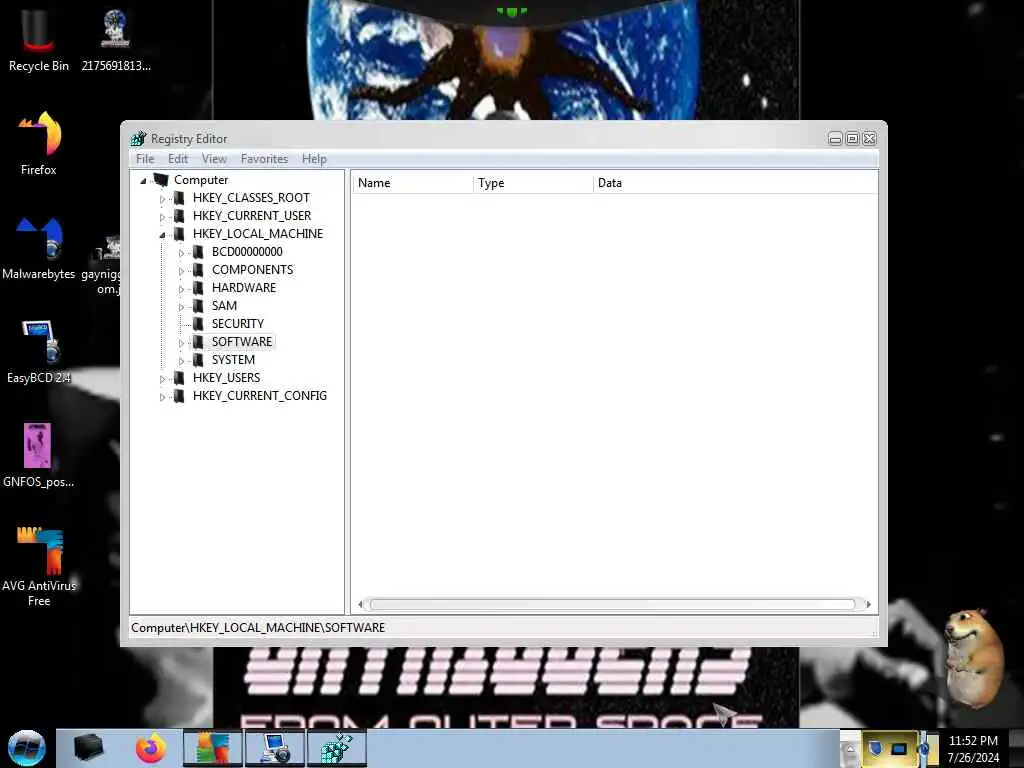
Task: Click the taskbar clock
Action: pyautogui.click(x=973, y=749)
